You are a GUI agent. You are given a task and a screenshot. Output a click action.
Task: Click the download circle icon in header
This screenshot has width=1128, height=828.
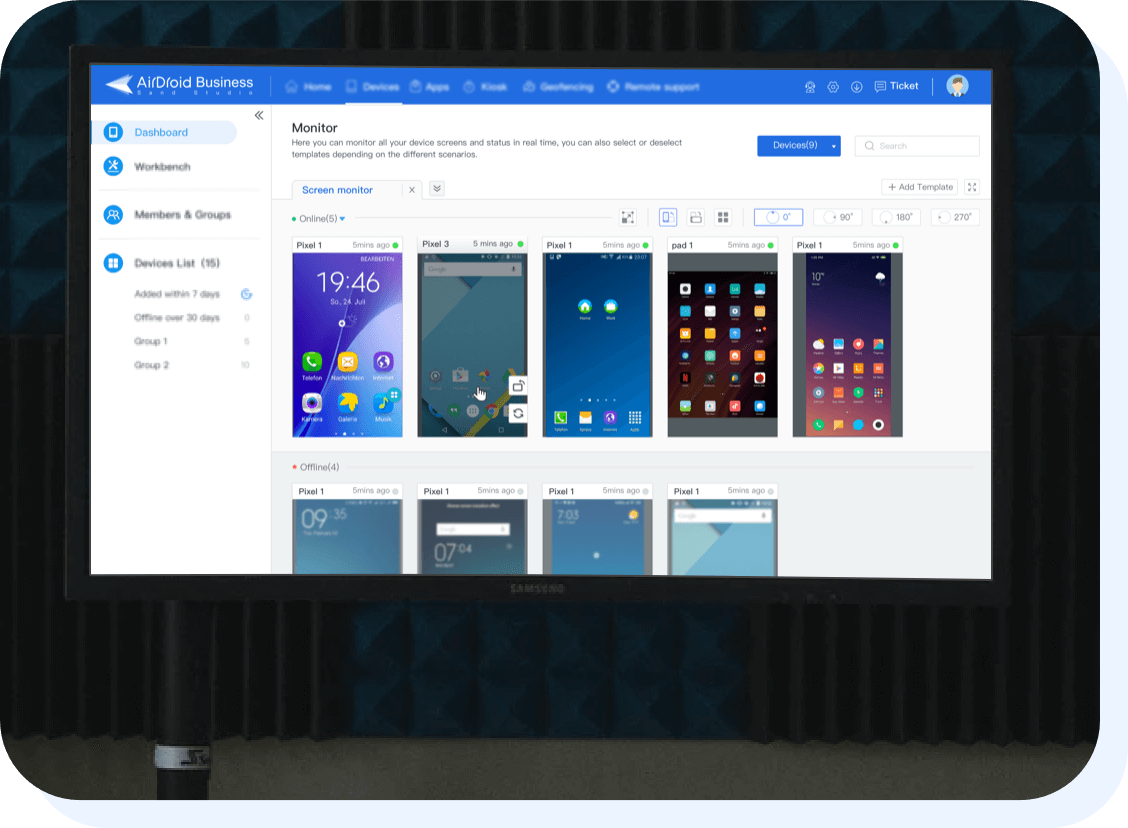pos(857,87)
